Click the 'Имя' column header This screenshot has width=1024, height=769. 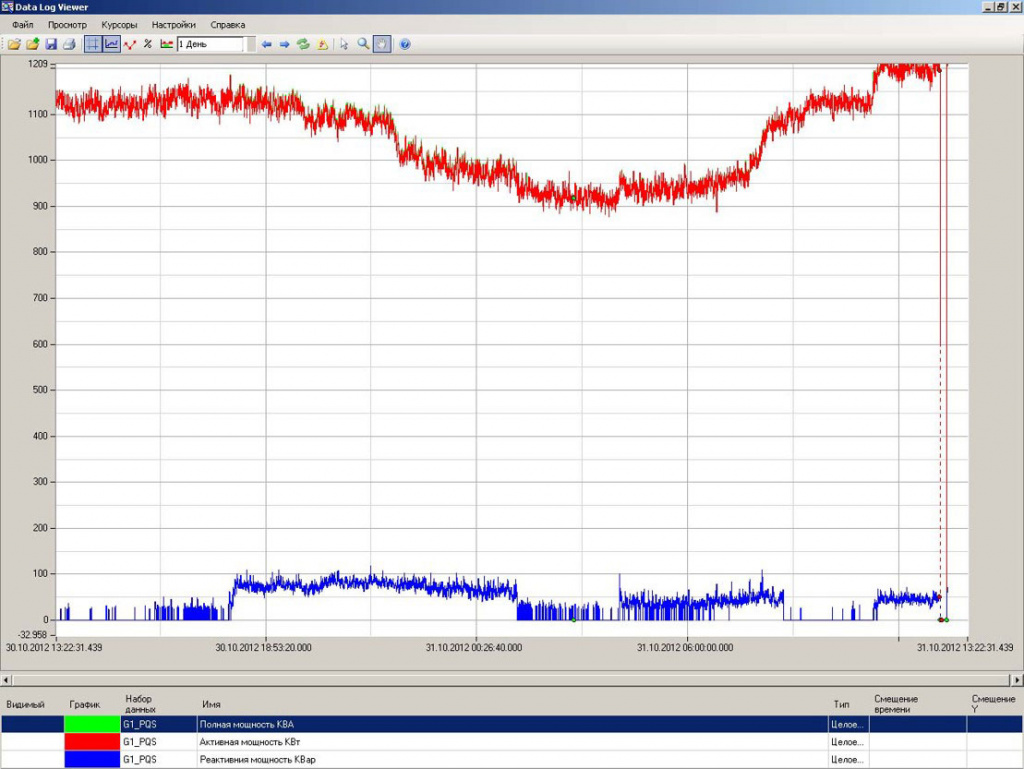point(211,704)
